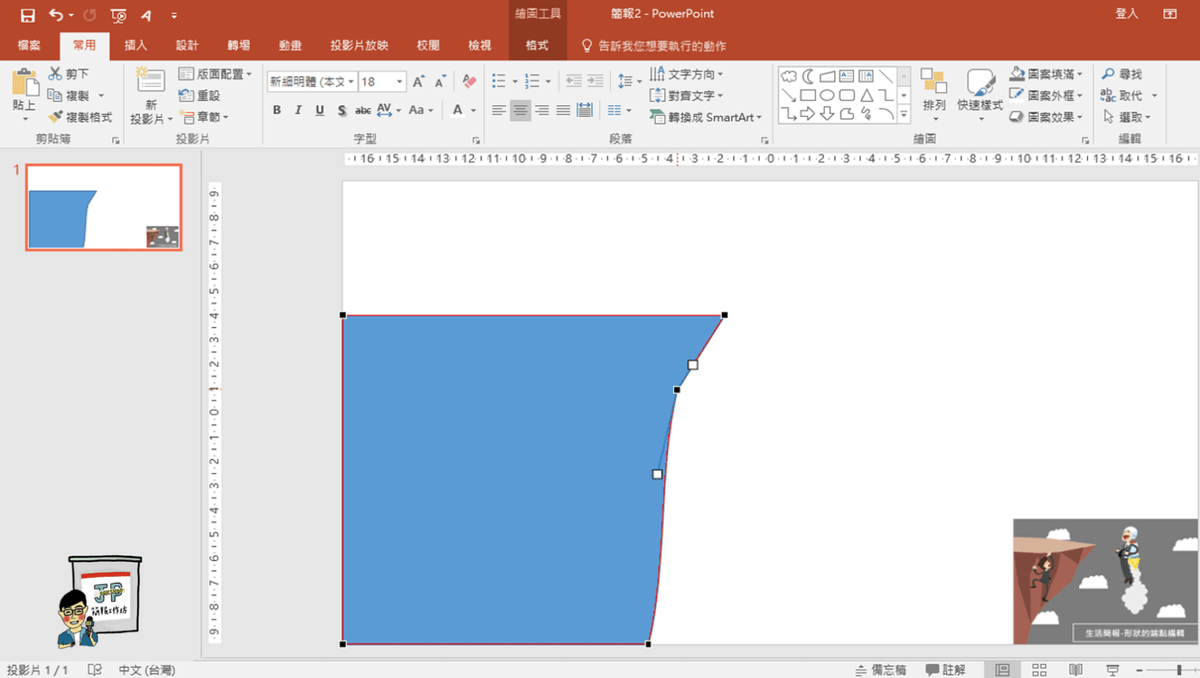Click the zoom slider handle in status bar
1200x678 pixels.
(x=1178, y=670)
